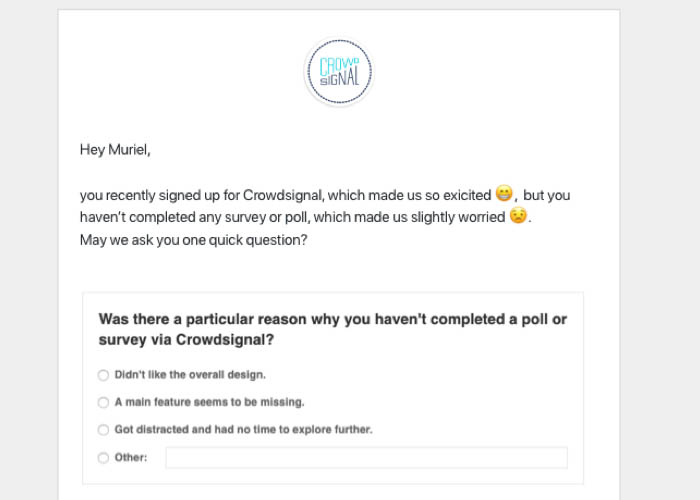Click the Crowdsignal circular logo
This screenshot has height=500, width=700.
(x=339, y=72)
